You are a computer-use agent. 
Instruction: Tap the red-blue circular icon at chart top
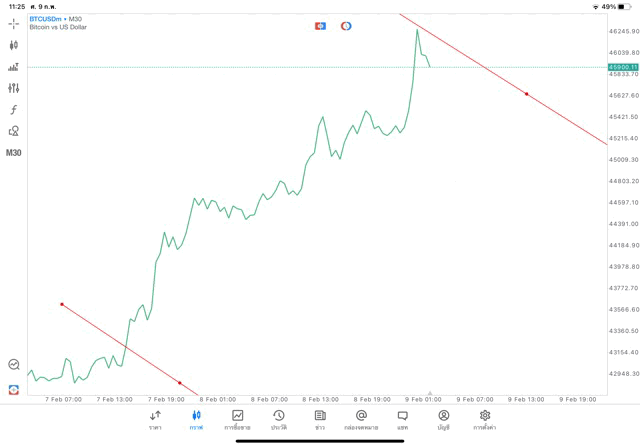[x=346, y=26]
